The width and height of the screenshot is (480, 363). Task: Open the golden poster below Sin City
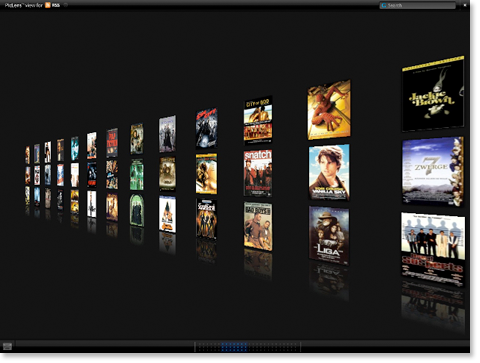[206, 173]
